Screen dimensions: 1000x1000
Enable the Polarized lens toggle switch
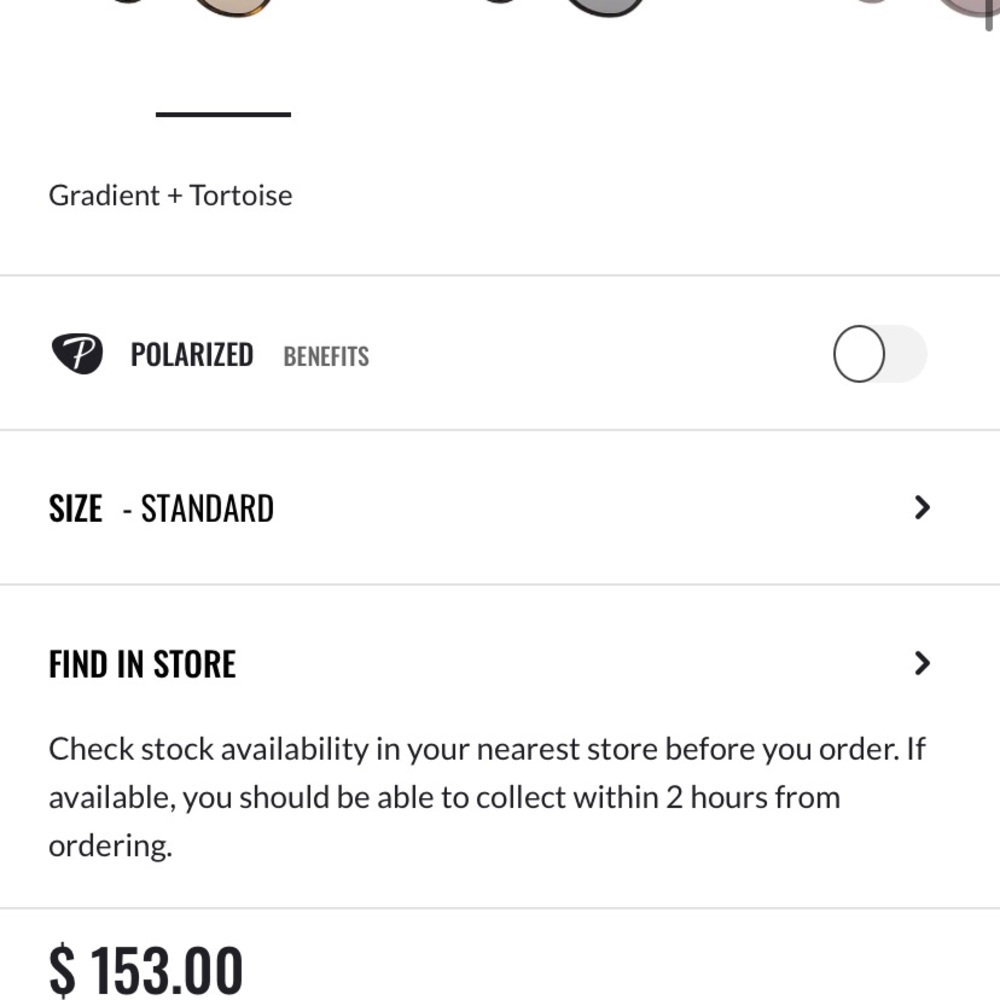point(879,354)
